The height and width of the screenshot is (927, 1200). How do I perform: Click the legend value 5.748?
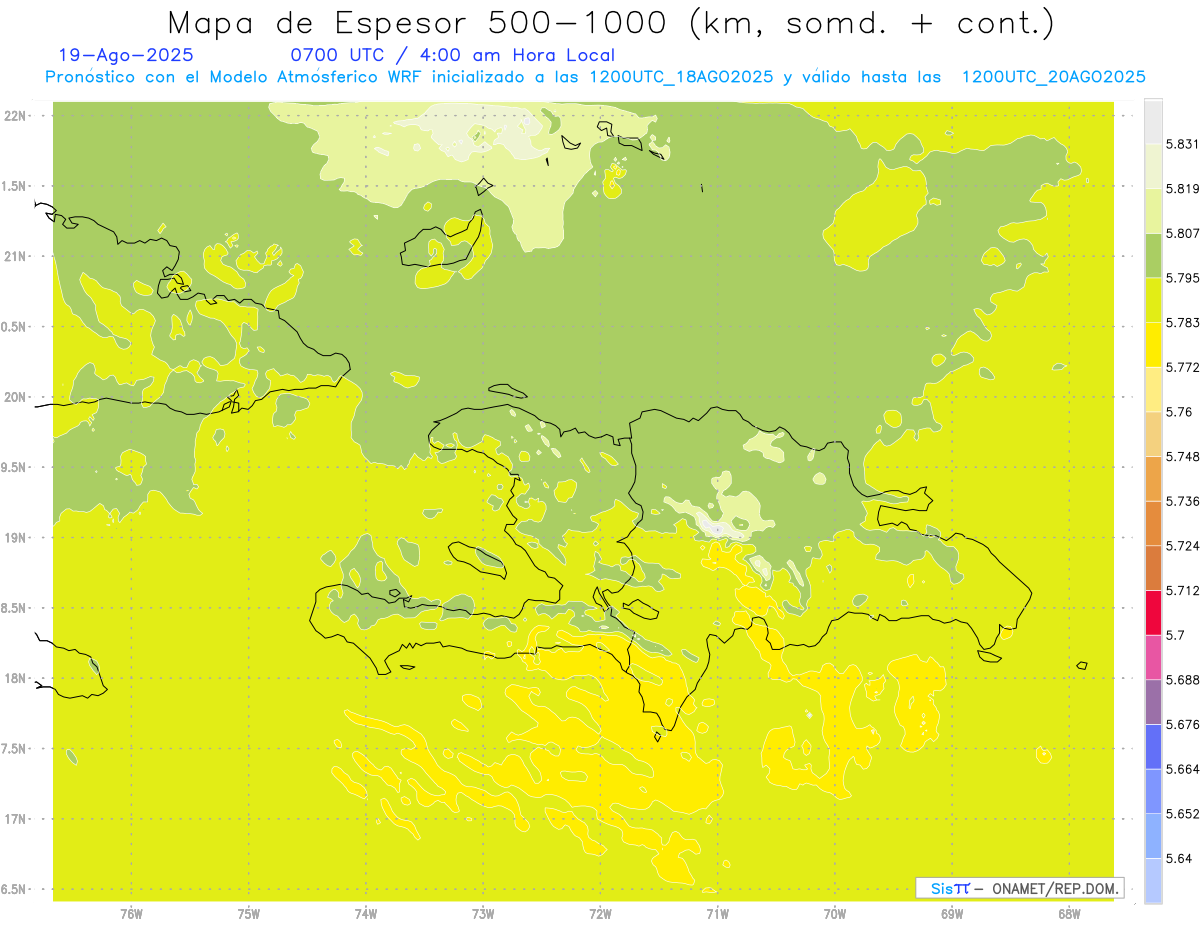(x=1183, y=456)
